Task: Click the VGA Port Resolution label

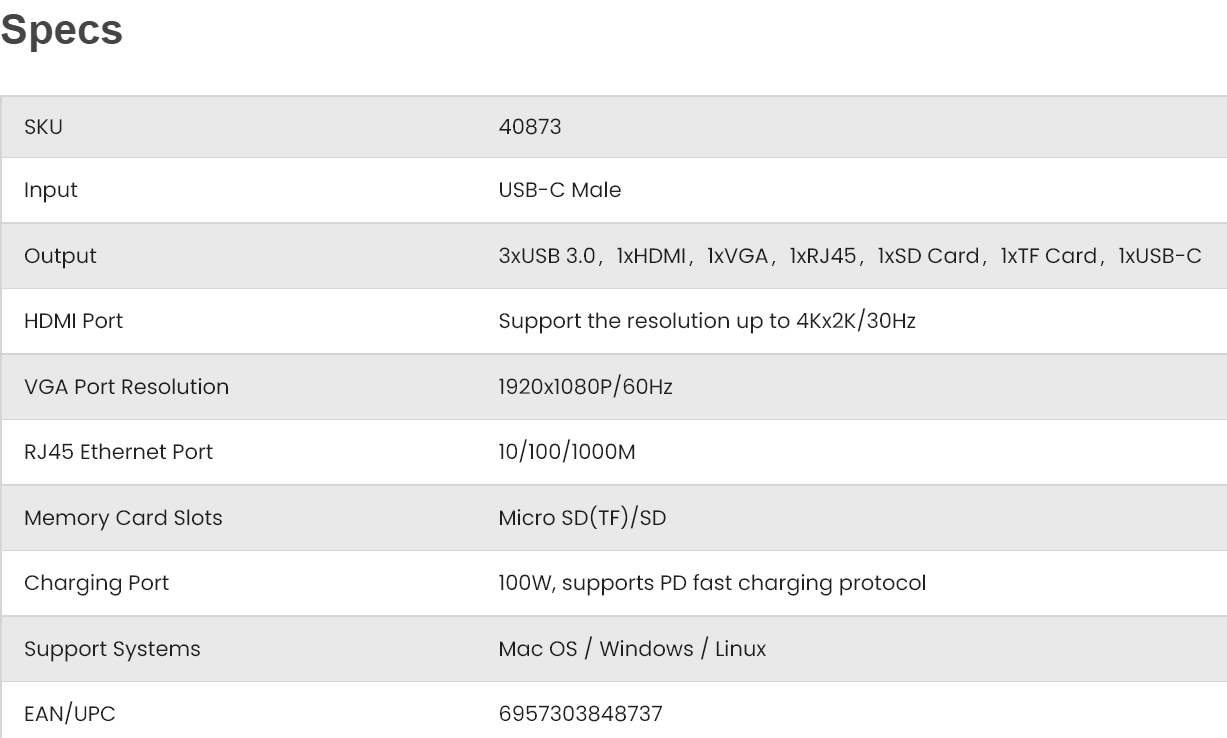Action: point(126,387)
